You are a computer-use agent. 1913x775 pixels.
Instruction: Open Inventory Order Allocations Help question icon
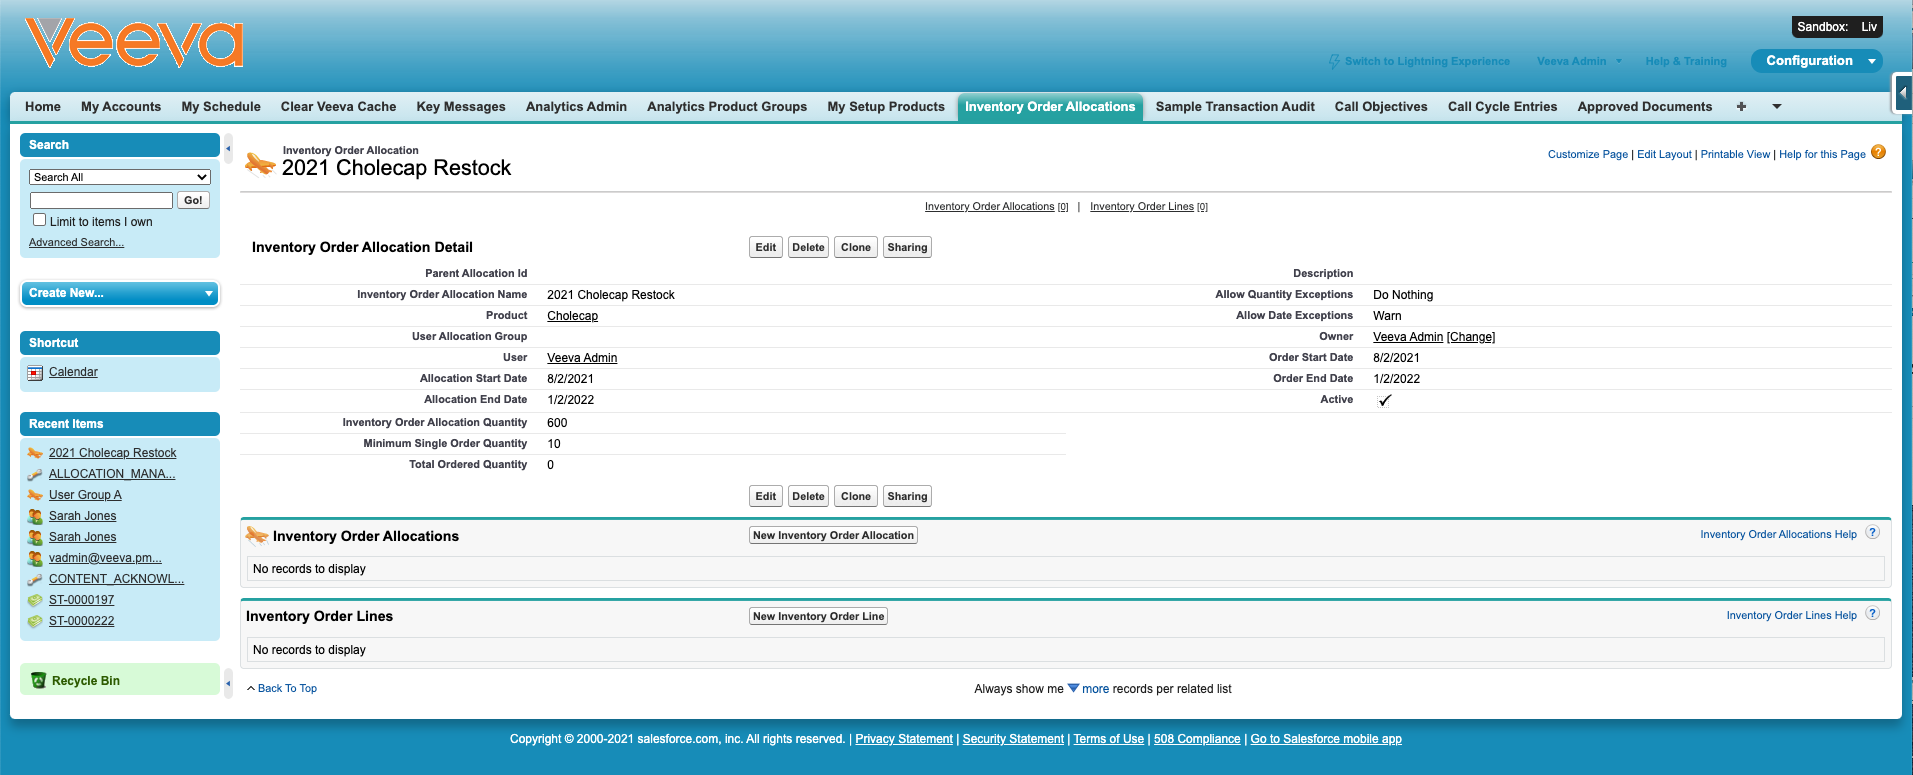click(x=1873, y=533)
